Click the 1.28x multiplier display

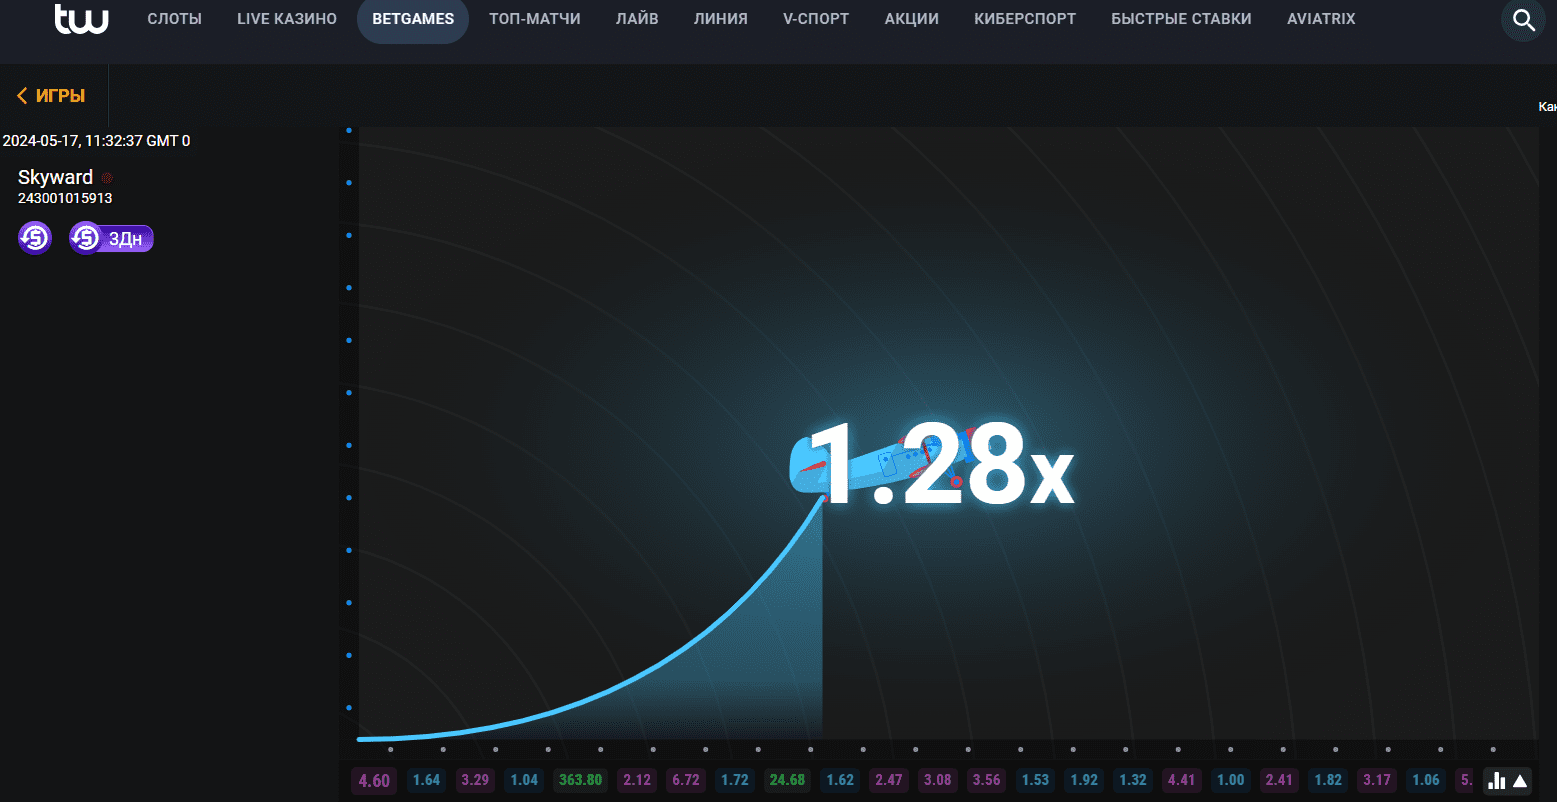940,466
